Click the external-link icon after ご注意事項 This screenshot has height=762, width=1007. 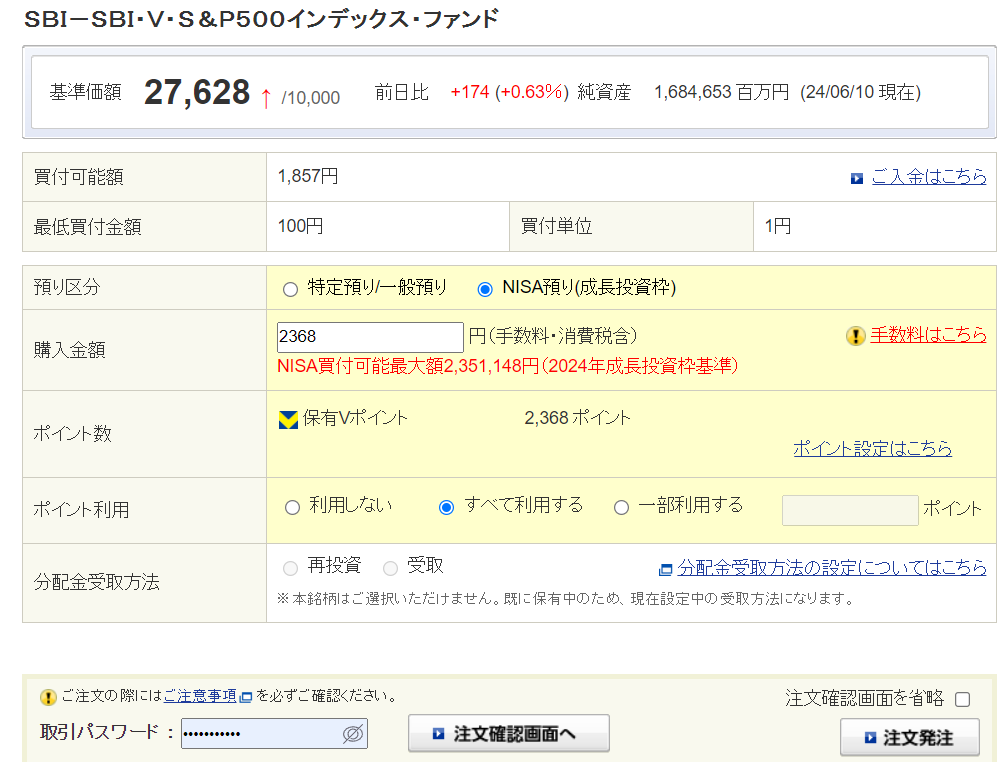(246, 697)
